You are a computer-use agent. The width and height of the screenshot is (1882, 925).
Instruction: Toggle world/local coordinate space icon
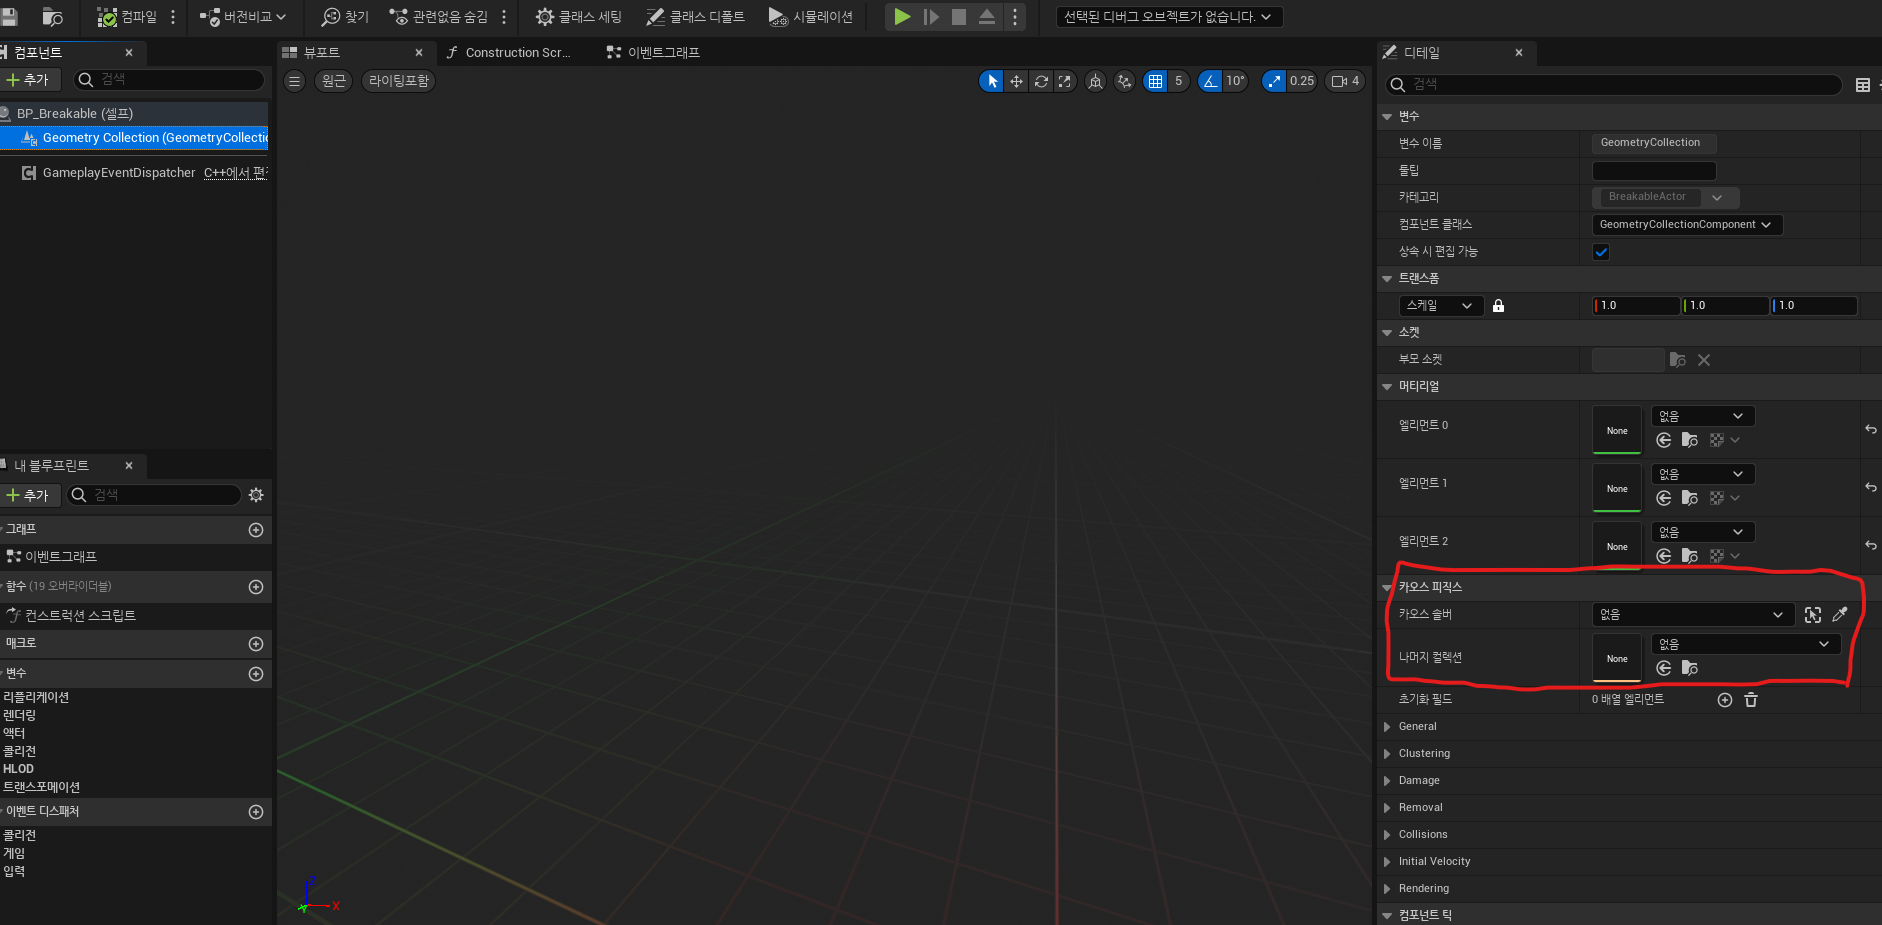tap(1096, 81)
